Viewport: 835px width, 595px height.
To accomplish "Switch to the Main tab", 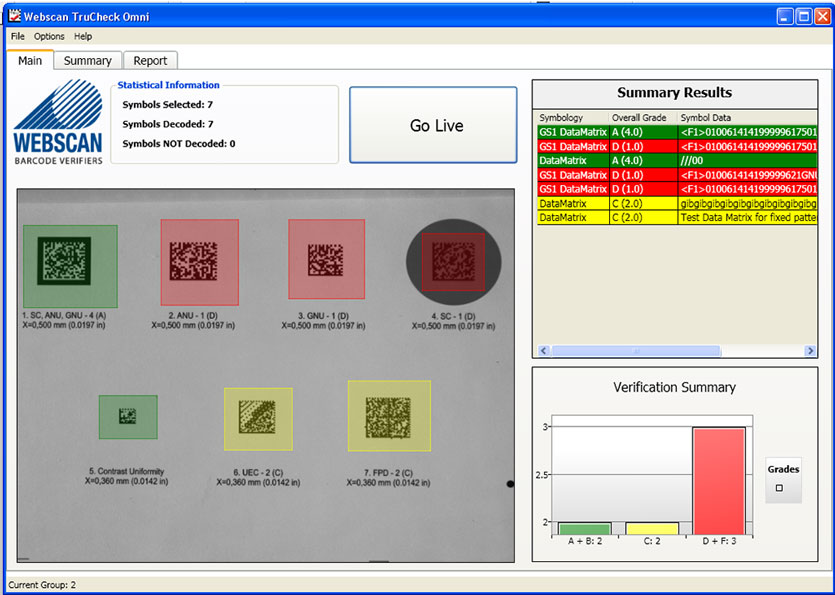I will tap(30, 60).
